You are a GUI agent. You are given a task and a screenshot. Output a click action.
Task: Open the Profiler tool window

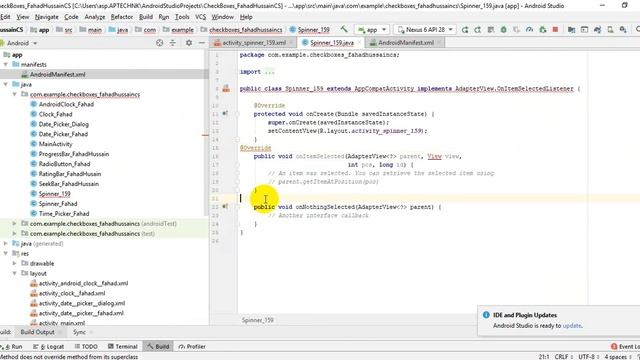[x=192, y=347]
